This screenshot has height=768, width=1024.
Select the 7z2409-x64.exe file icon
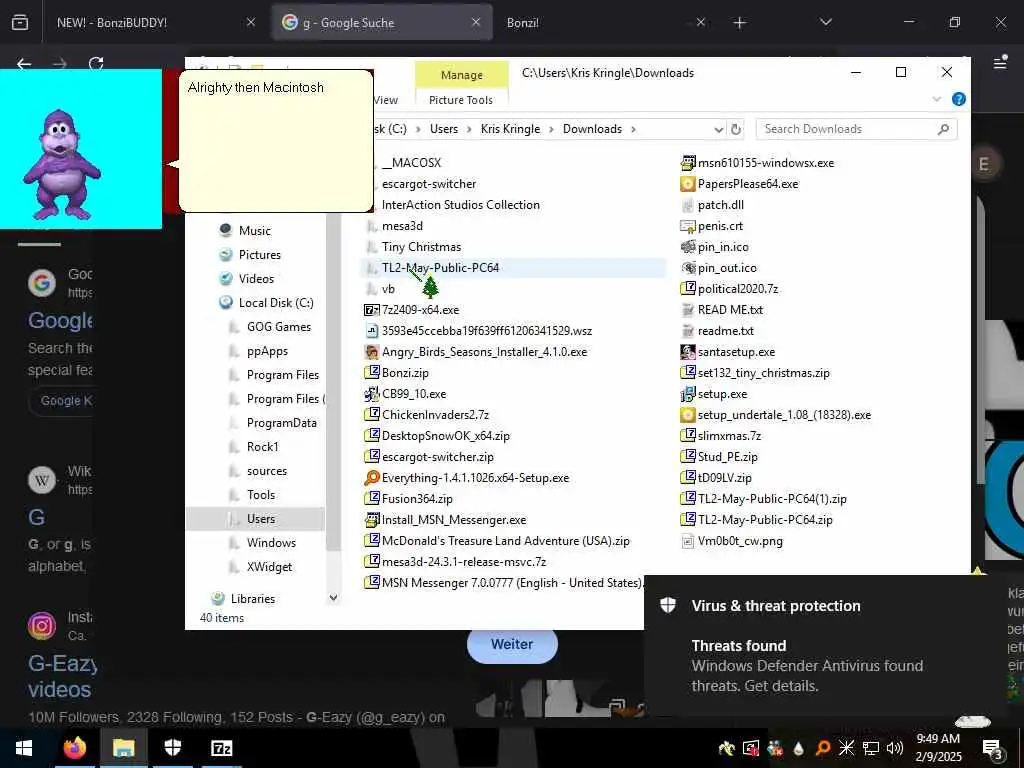(372, 310)
